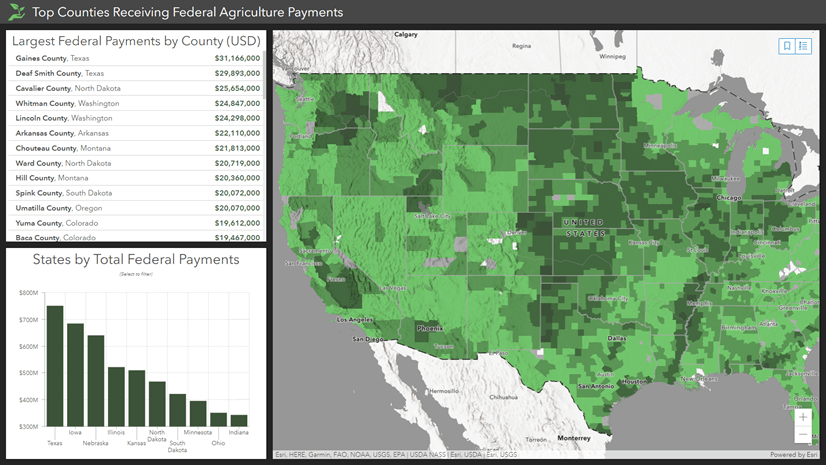
Task: Select Lincoln County, Washington row
Action: (136, 118)
